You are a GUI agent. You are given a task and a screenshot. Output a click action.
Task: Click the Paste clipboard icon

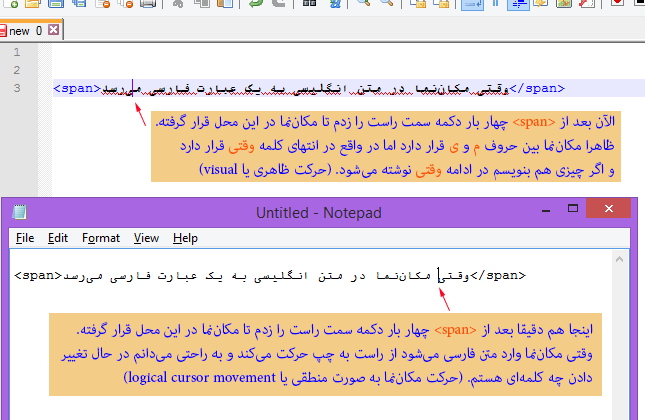pyautogui.click(x=225, y=3)
